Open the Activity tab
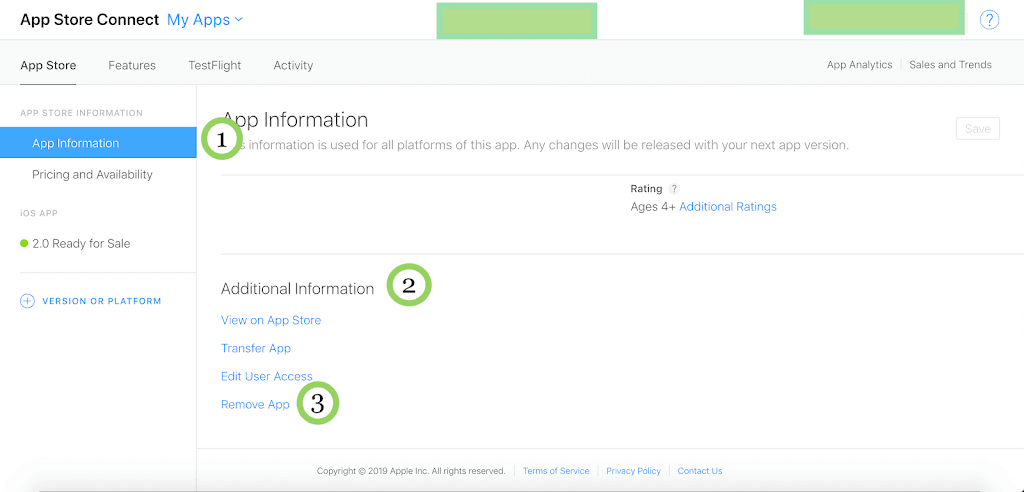 [293, 65]
